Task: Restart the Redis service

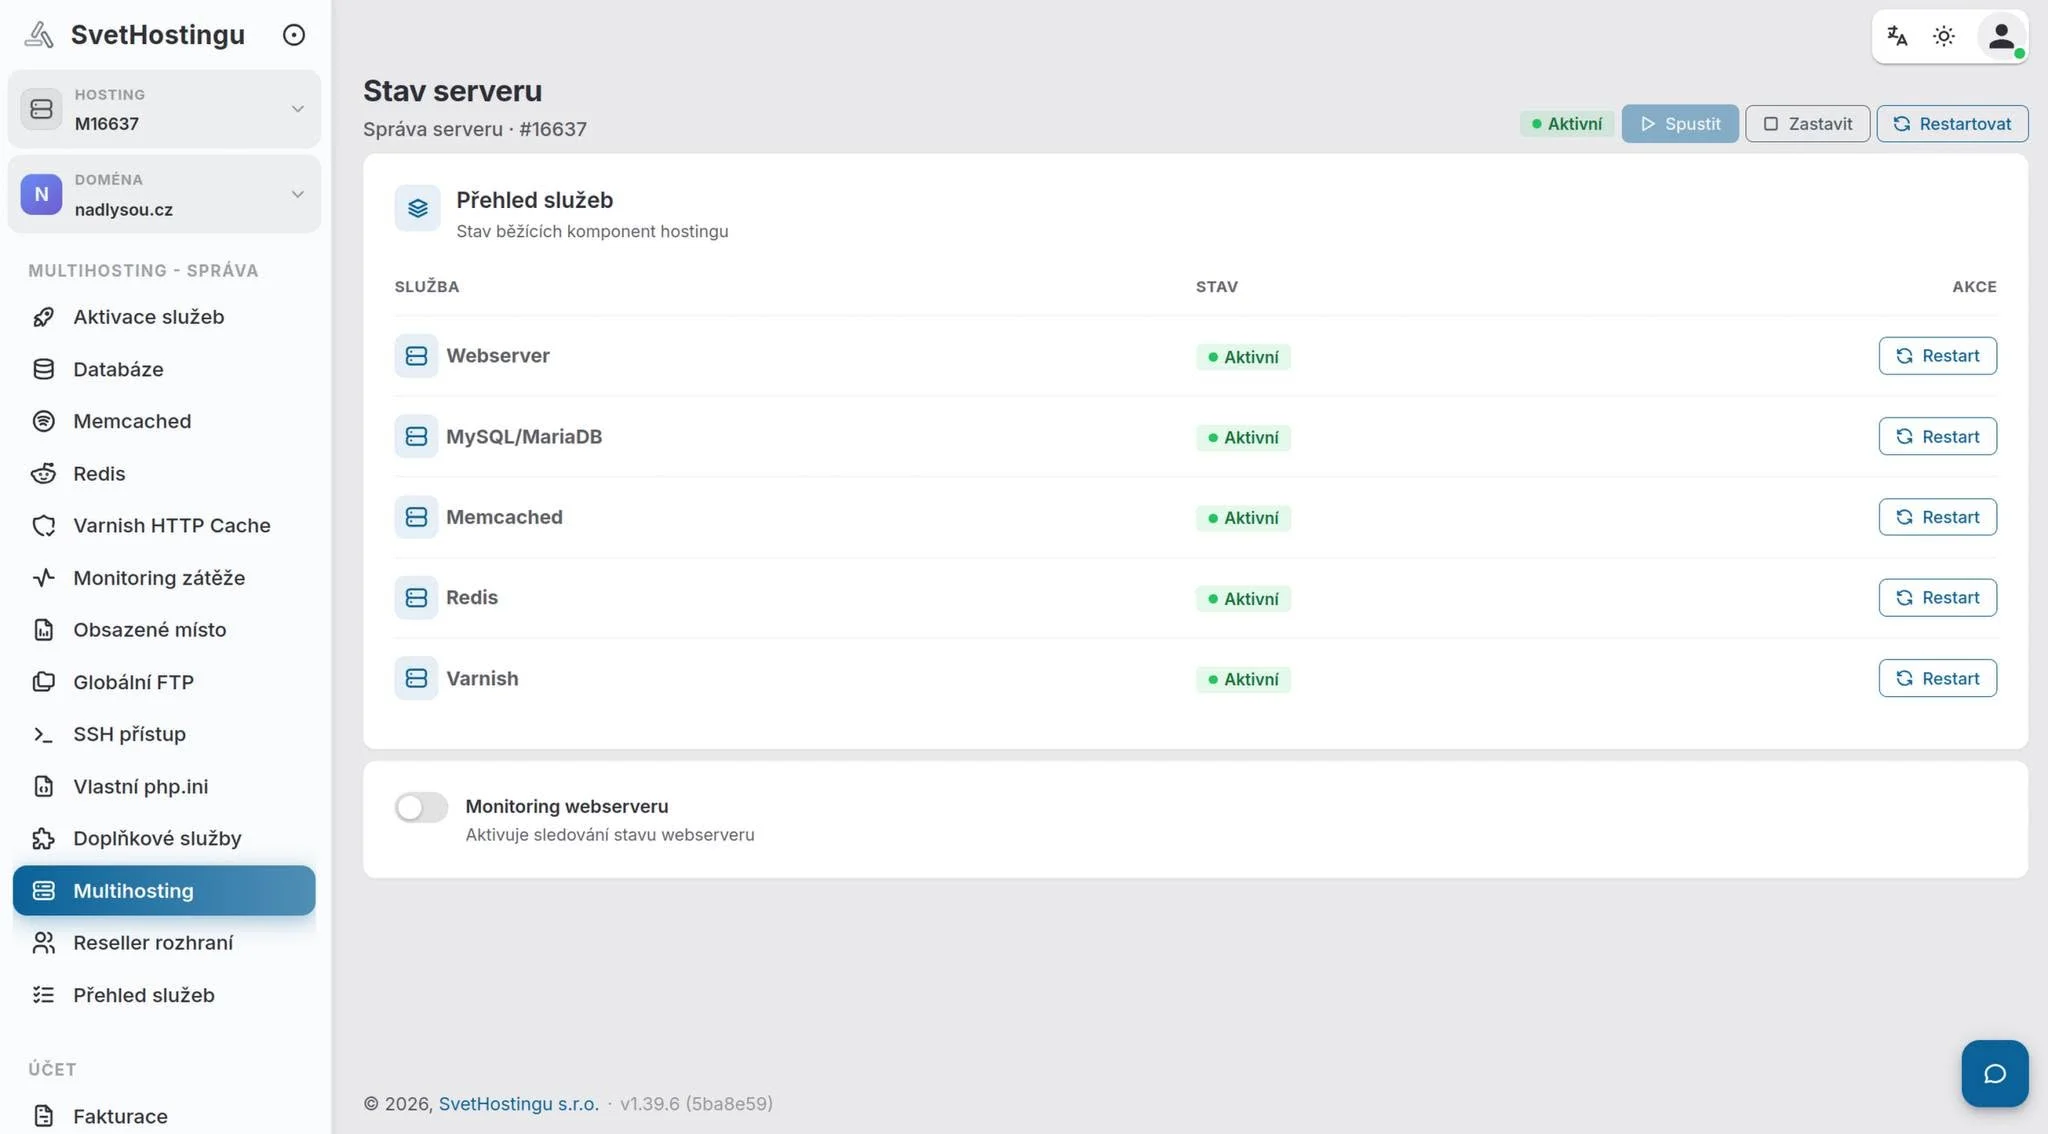Action: tap(1938, 598)
